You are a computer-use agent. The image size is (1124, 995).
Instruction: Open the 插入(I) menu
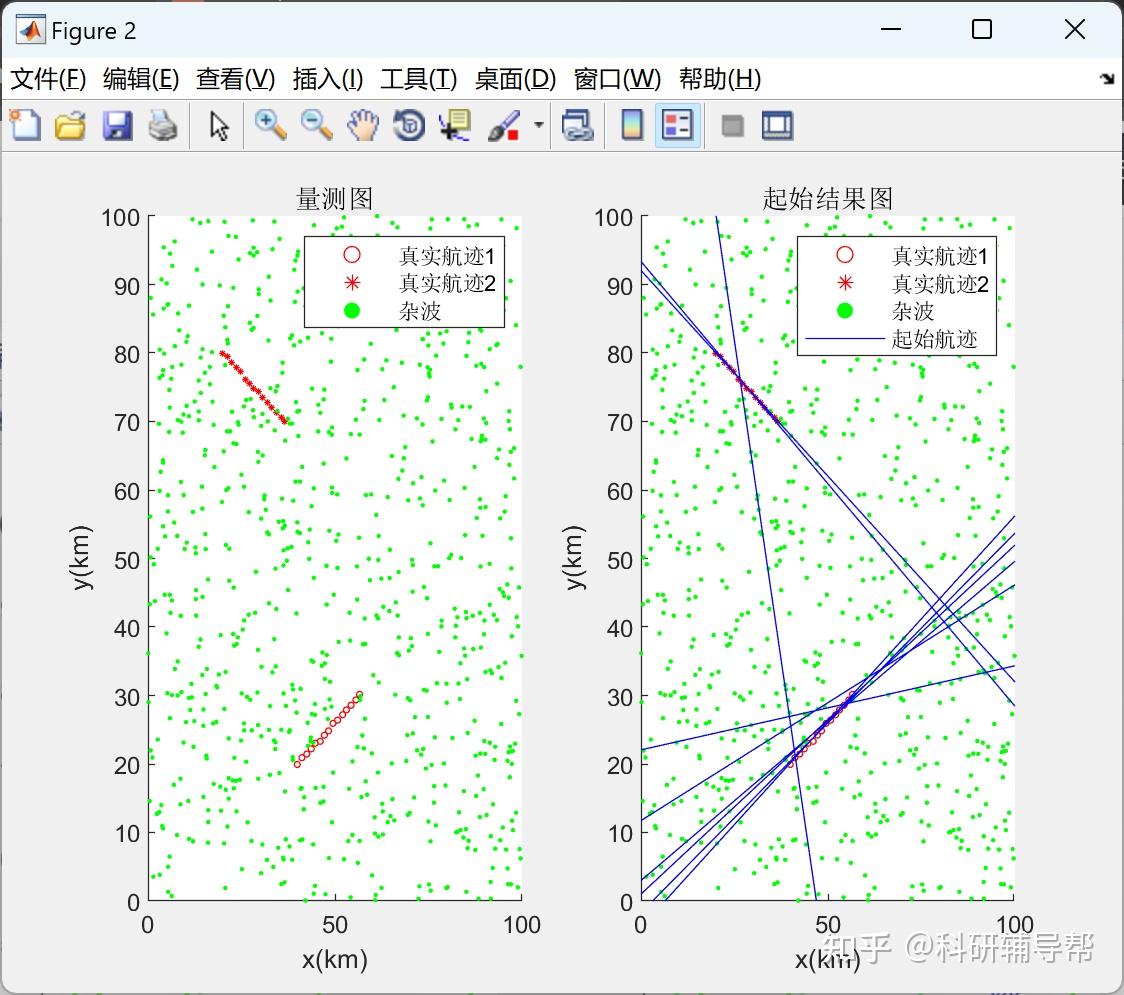tap(327, 79)
